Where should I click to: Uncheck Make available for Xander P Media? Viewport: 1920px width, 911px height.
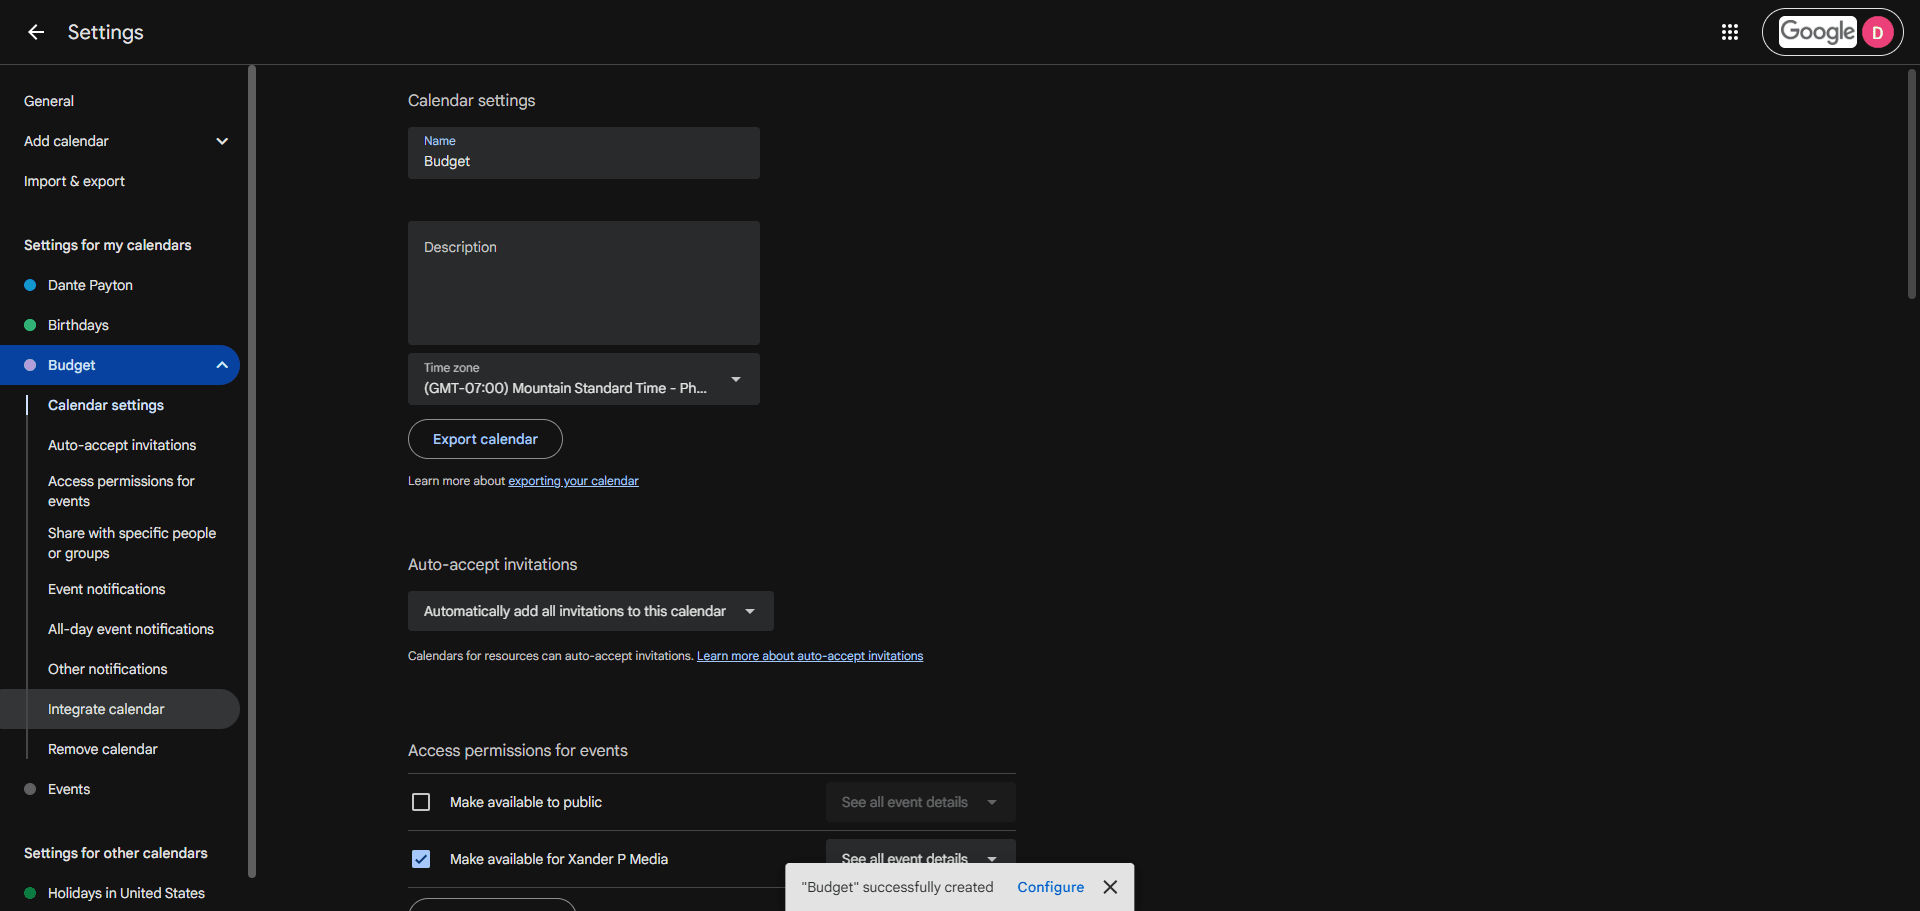click(421, 859)
